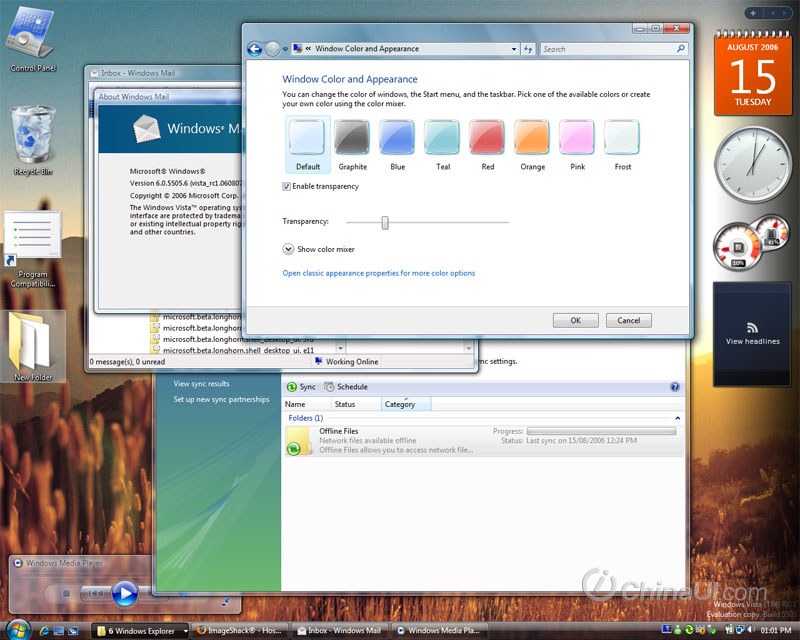Uncheck the Enable transparency checkbox
Viewport: 800px width, 640px height.
click(287, 186)
